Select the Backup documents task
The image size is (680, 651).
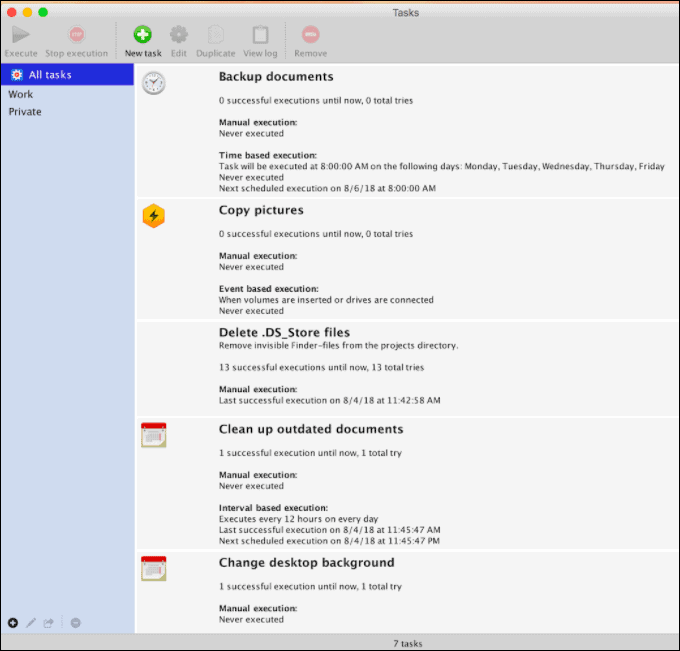click(x=276, y=77)
